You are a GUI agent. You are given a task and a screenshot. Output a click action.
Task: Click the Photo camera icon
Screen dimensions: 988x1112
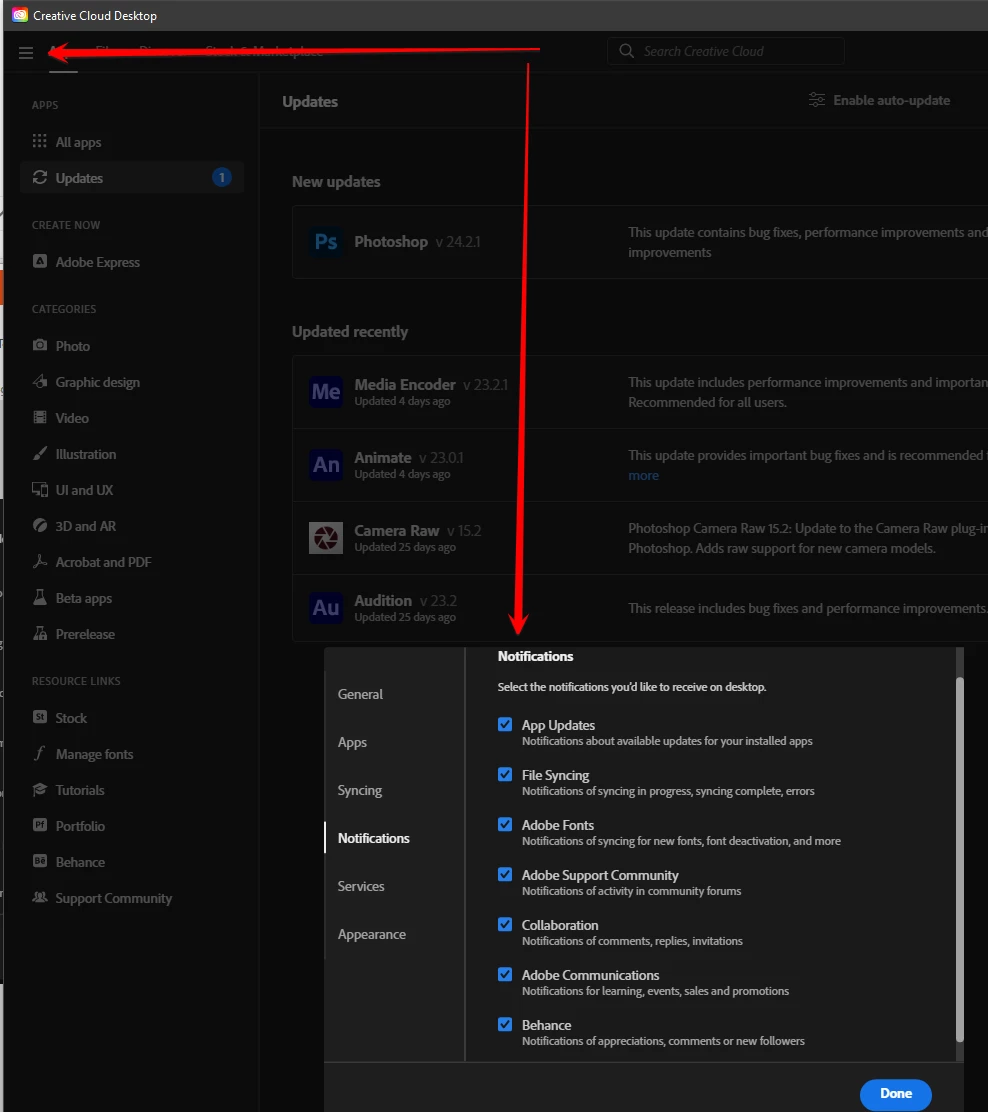pyautogui.click(x=40, y=345)
